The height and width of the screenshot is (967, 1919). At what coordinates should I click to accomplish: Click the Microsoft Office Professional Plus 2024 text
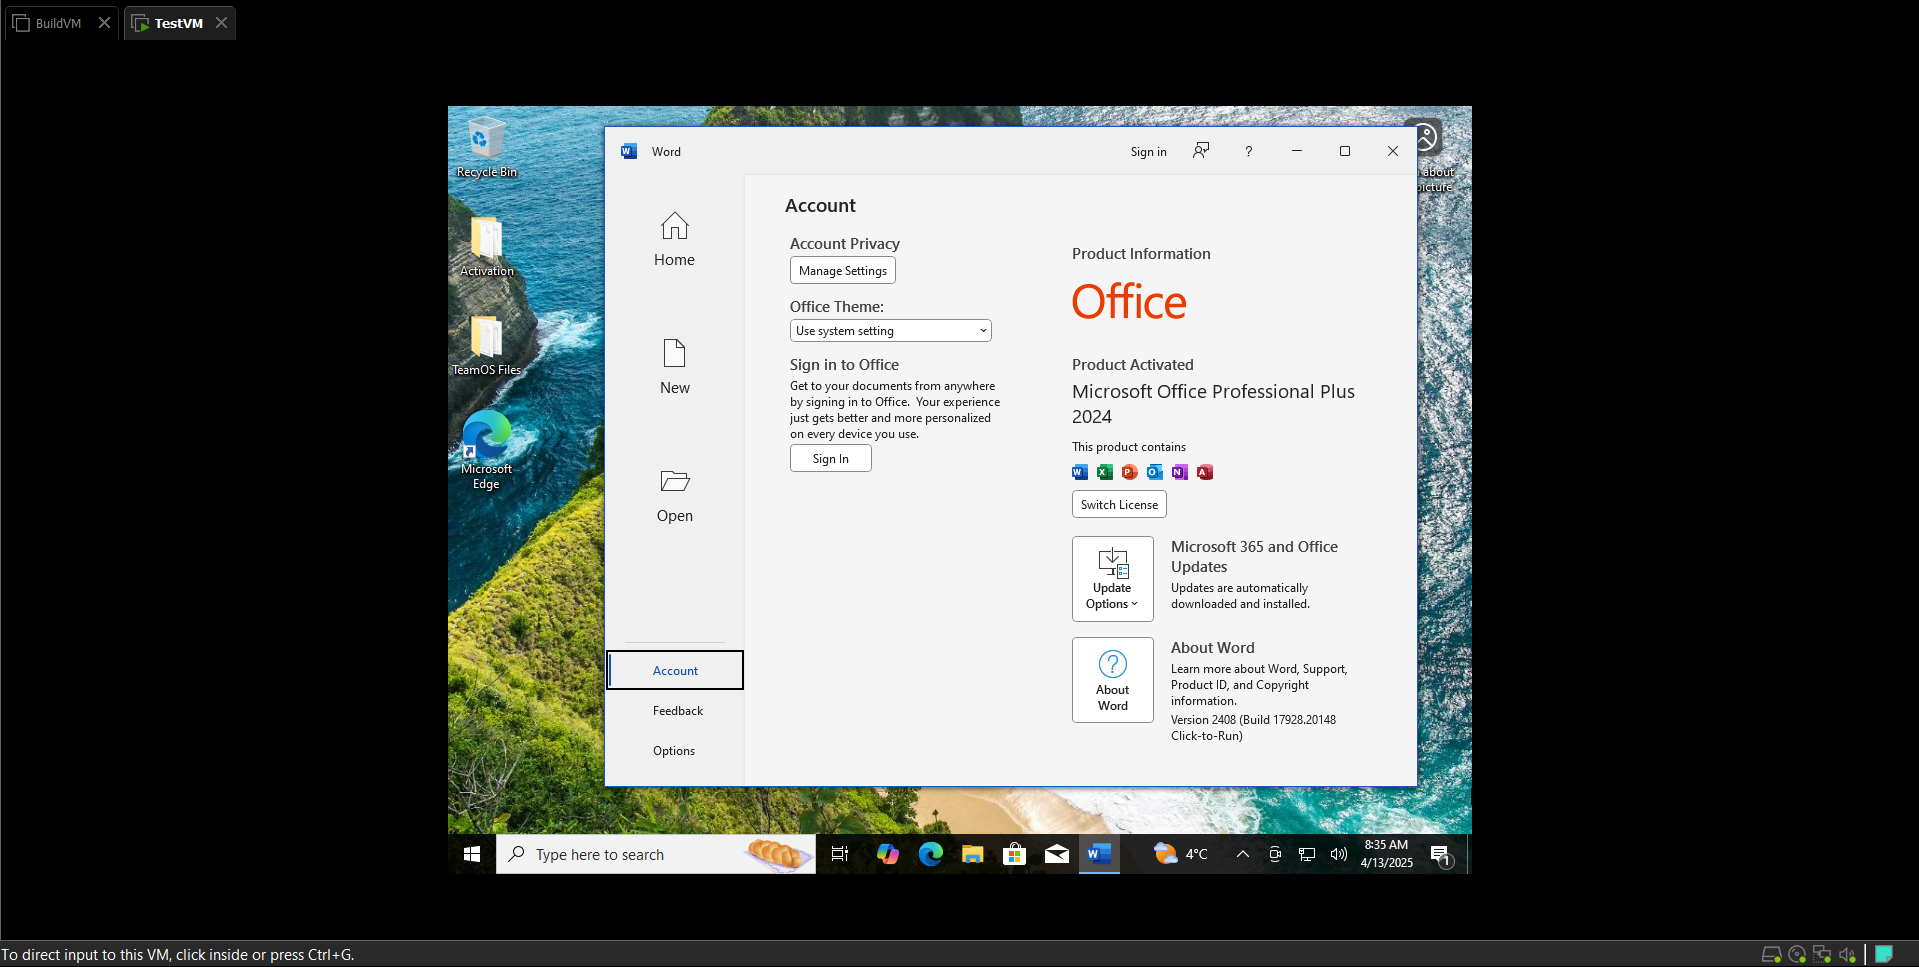[x=1213, y=404]
